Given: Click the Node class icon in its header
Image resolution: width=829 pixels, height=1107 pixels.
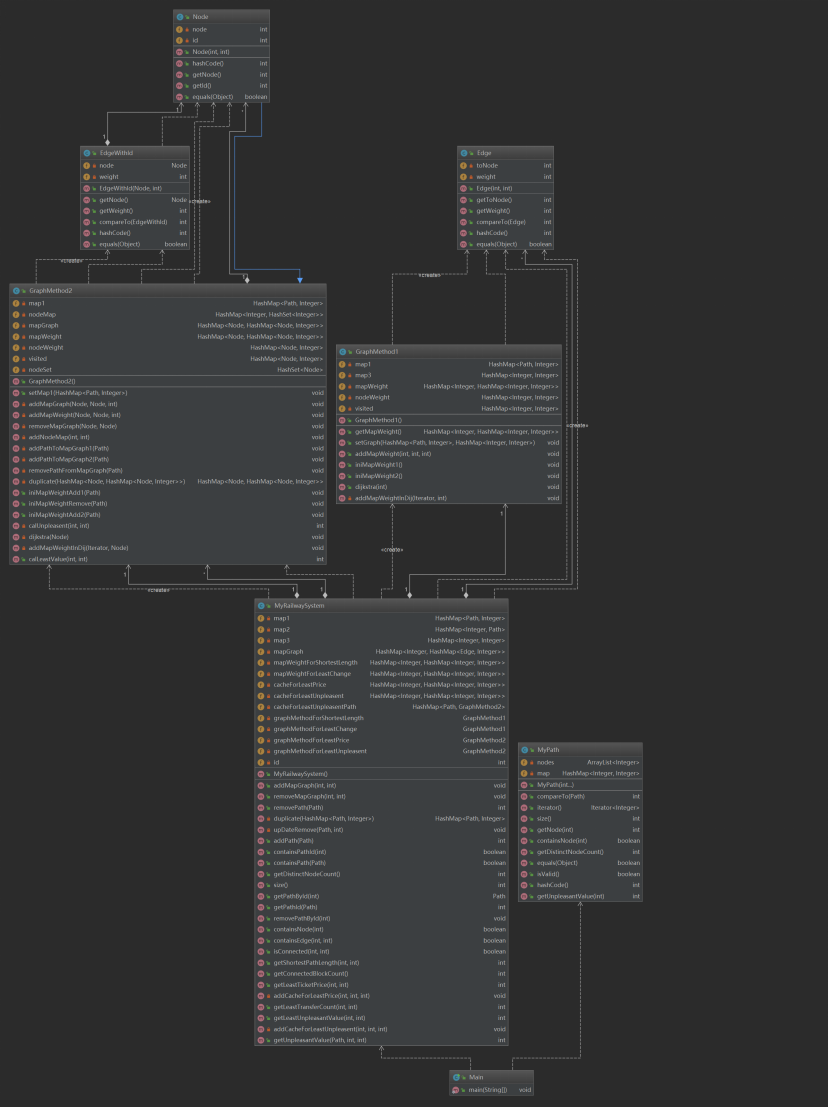Looking at the screenshot, I should pos(180,16).
